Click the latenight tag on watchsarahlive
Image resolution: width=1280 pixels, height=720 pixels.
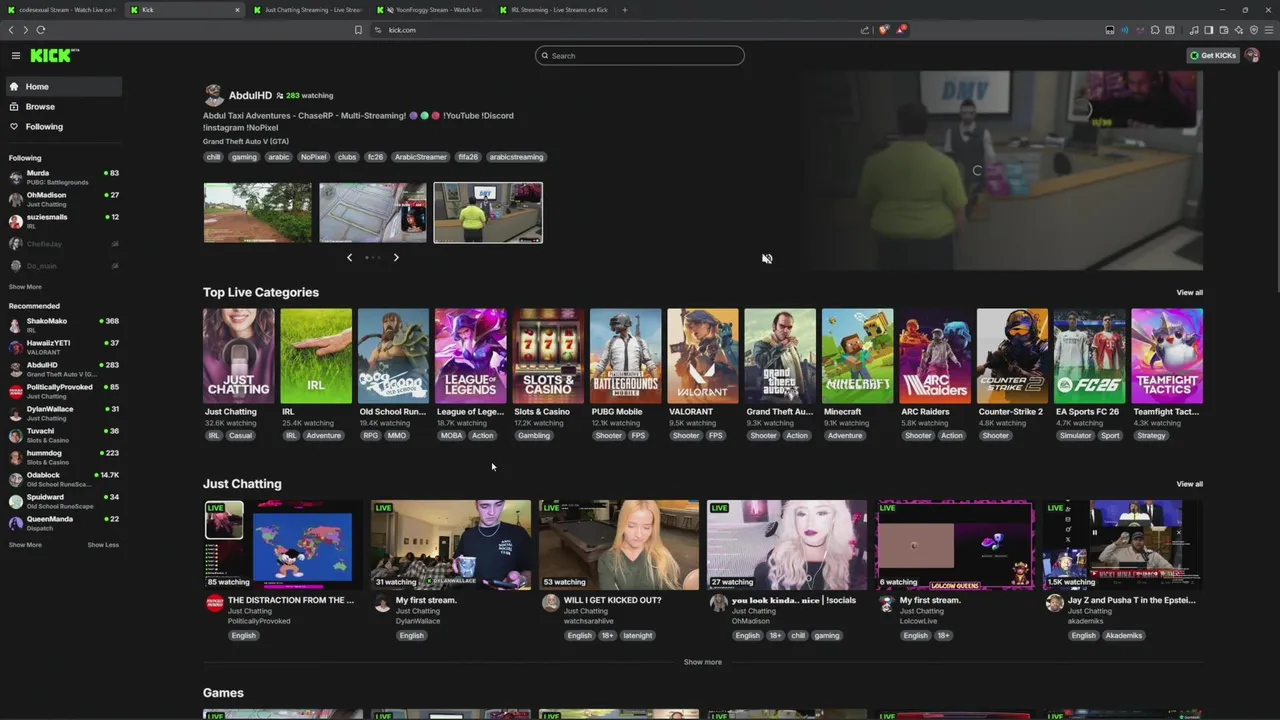(x=637, y=636)
